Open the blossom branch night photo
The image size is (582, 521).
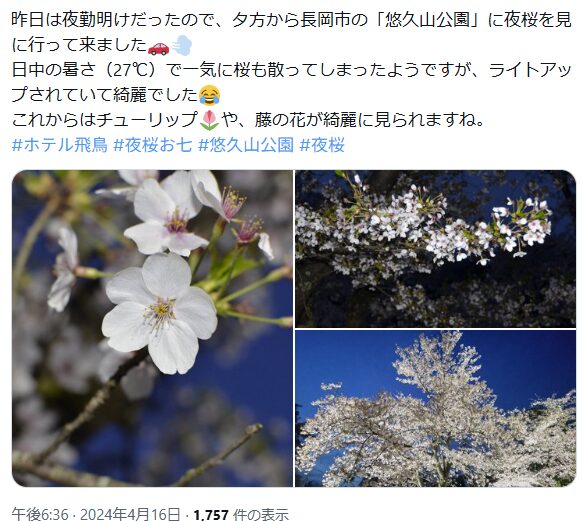tap(435, 249)
